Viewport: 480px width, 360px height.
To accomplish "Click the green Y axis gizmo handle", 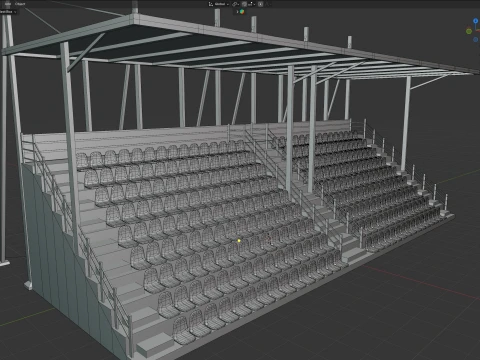I will point(469,31).
